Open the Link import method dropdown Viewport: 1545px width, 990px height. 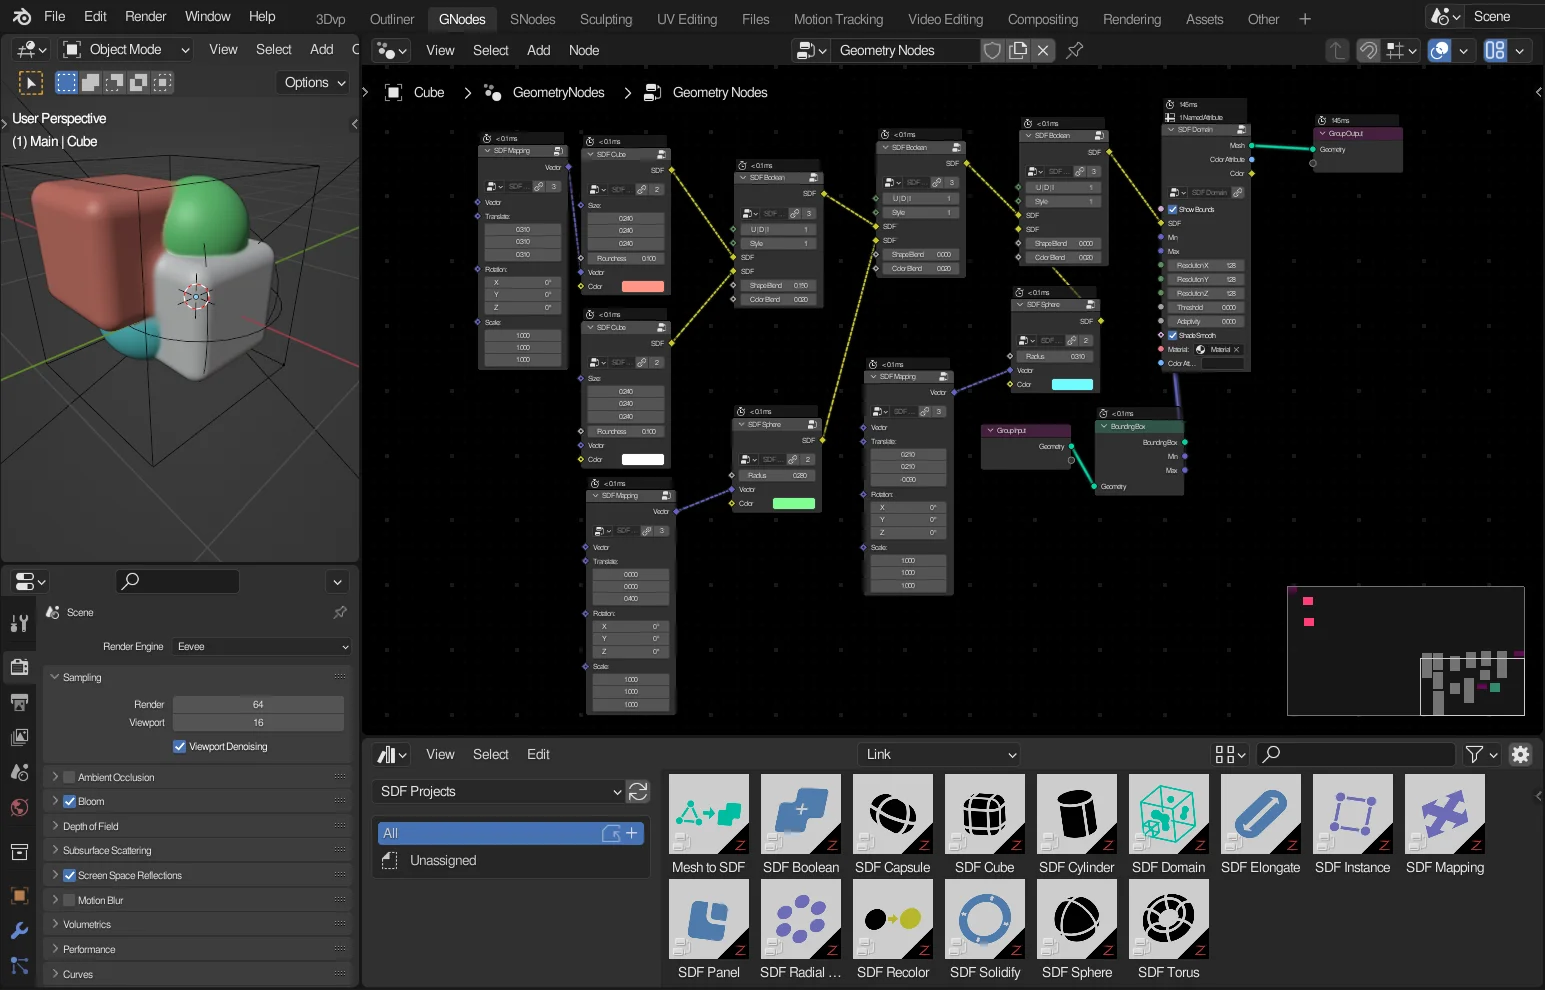pos(938,754)
